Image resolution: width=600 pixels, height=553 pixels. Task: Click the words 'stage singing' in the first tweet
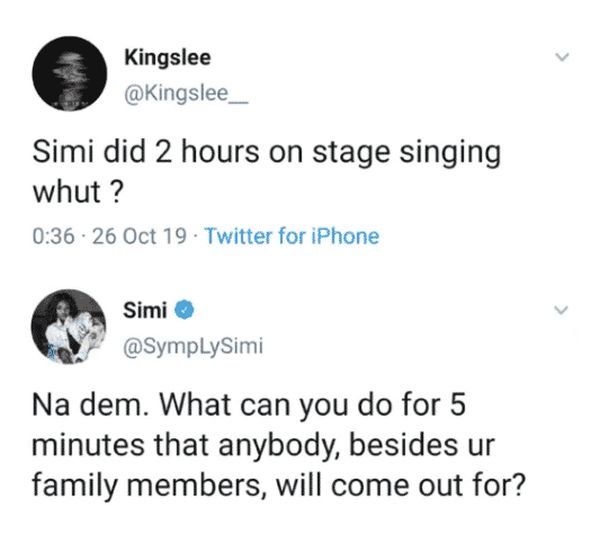406,154
